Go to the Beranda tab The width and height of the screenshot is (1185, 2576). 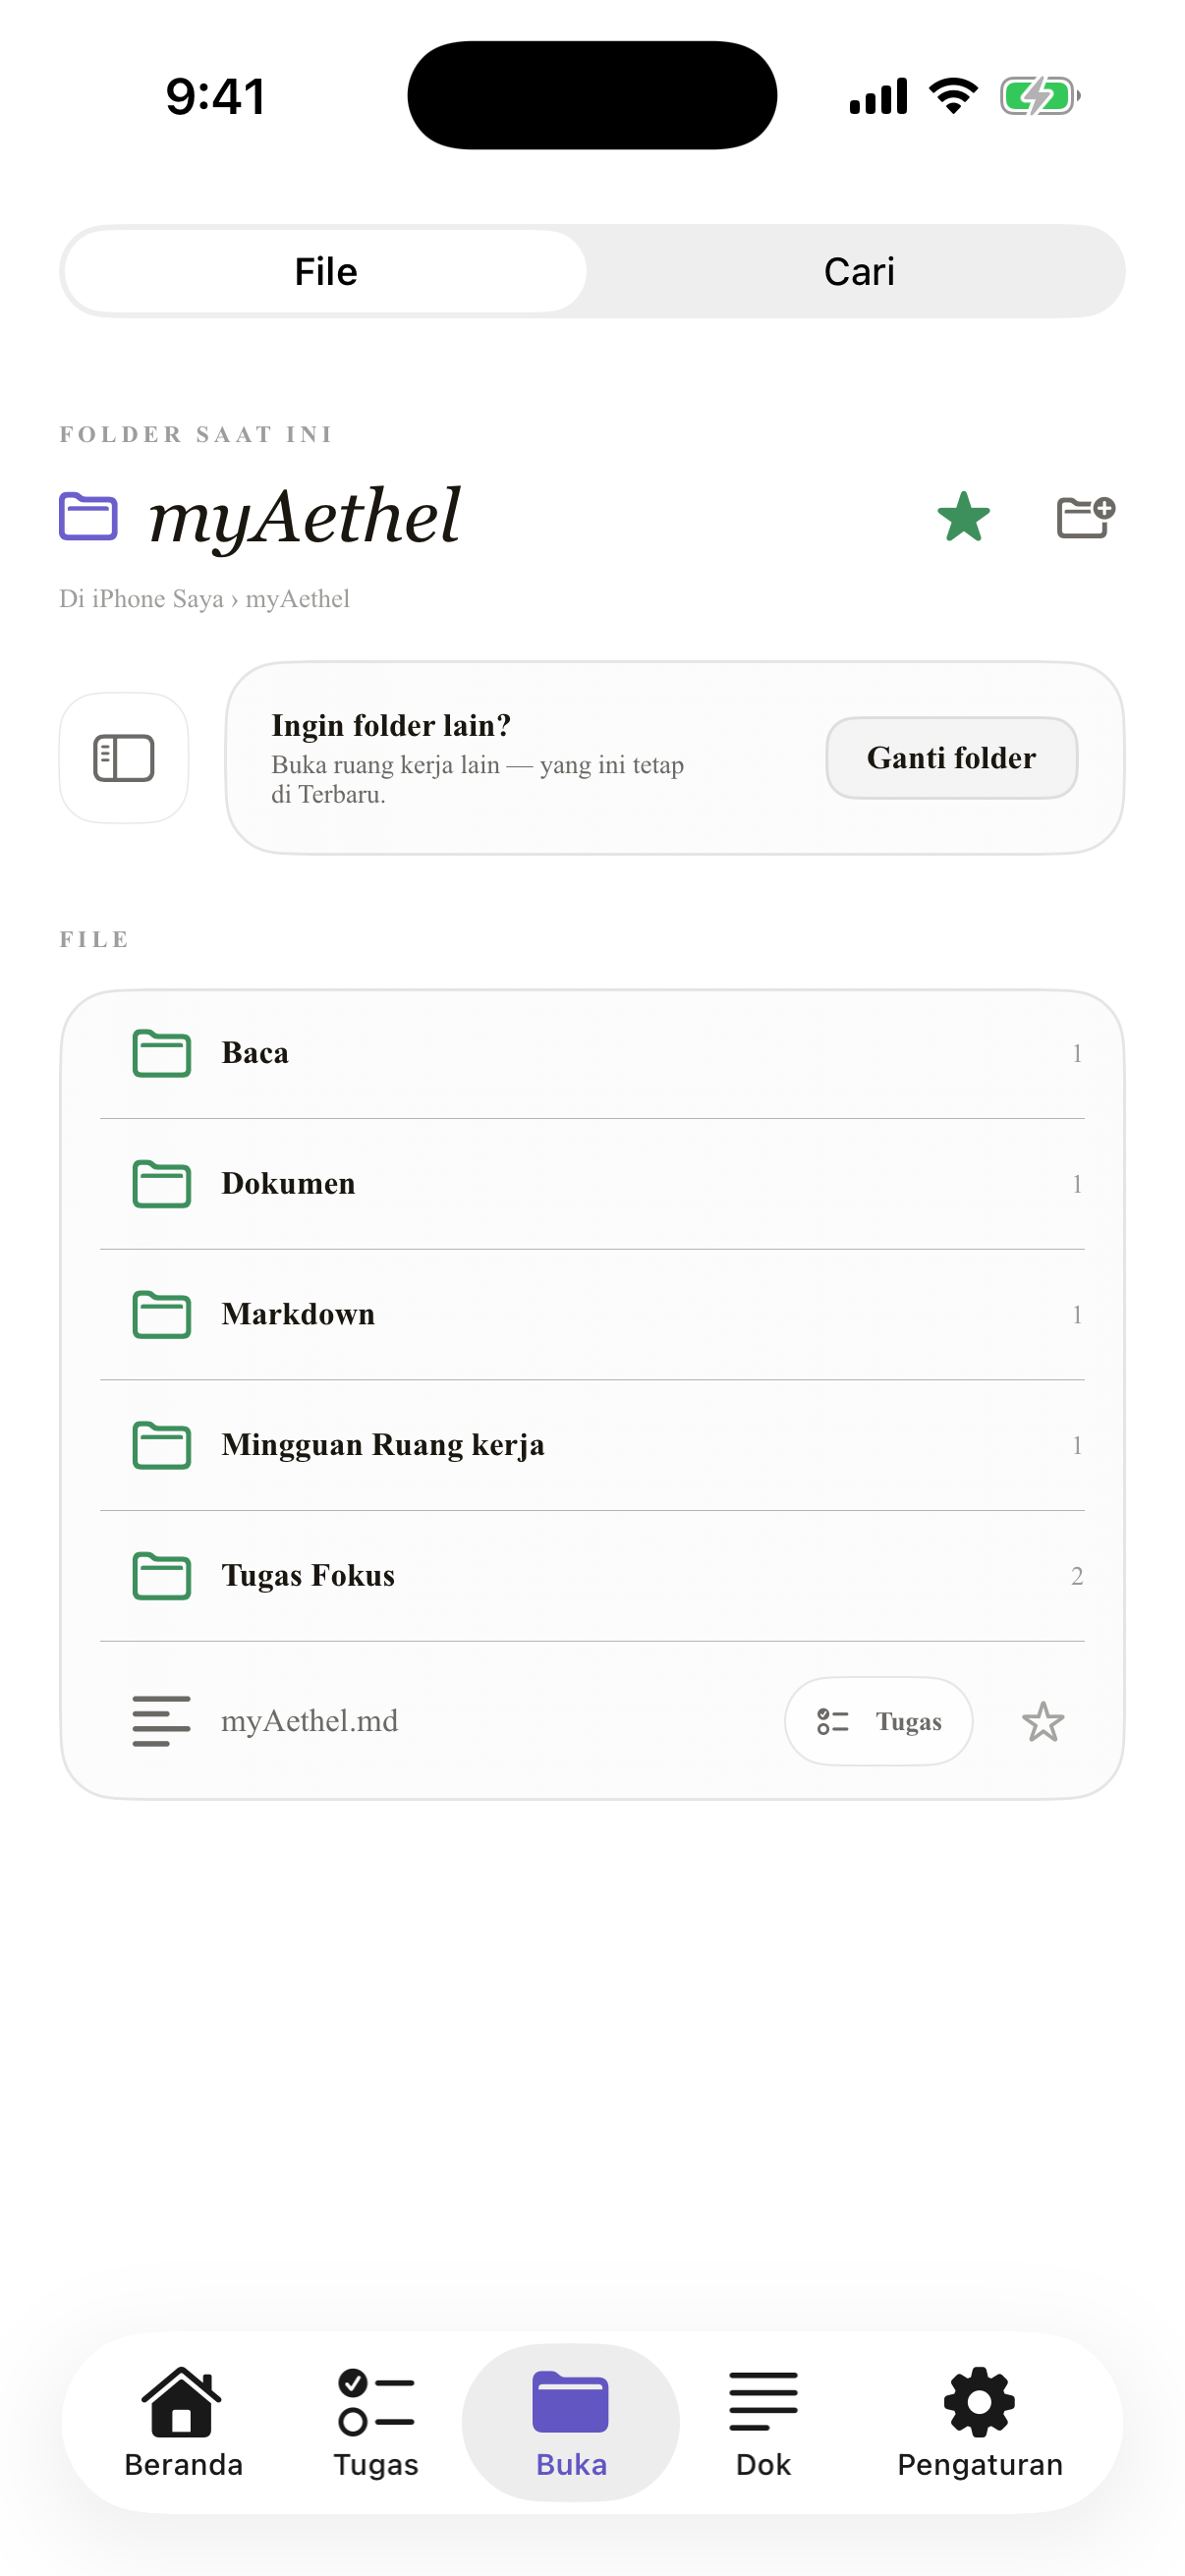coord(183,2422)
